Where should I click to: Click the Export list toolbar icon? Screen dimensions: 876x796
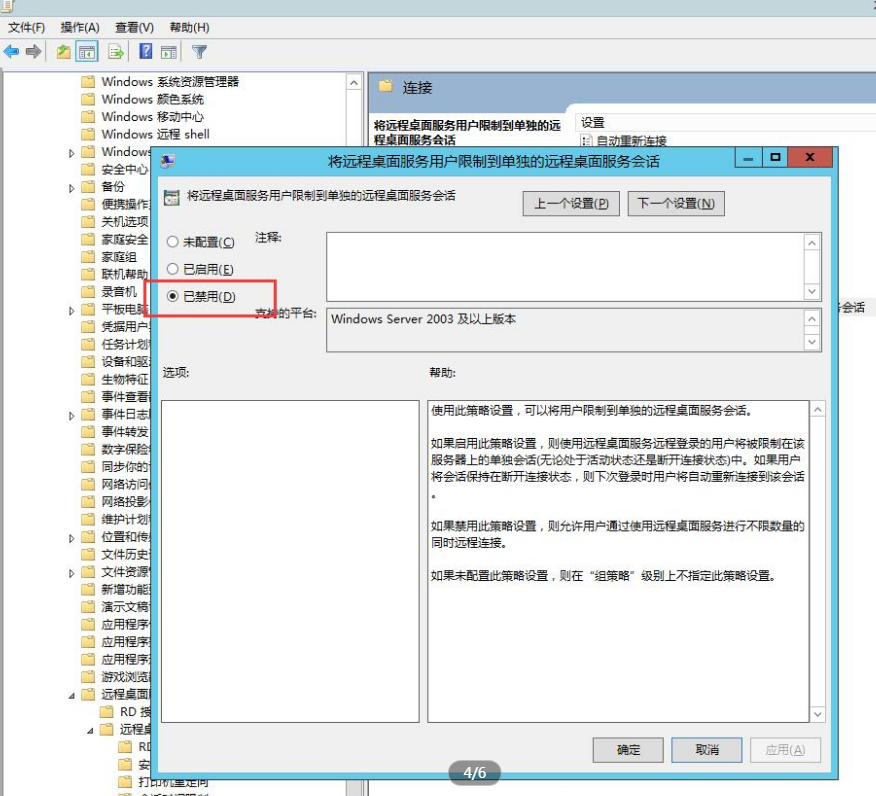coord(116,52)
